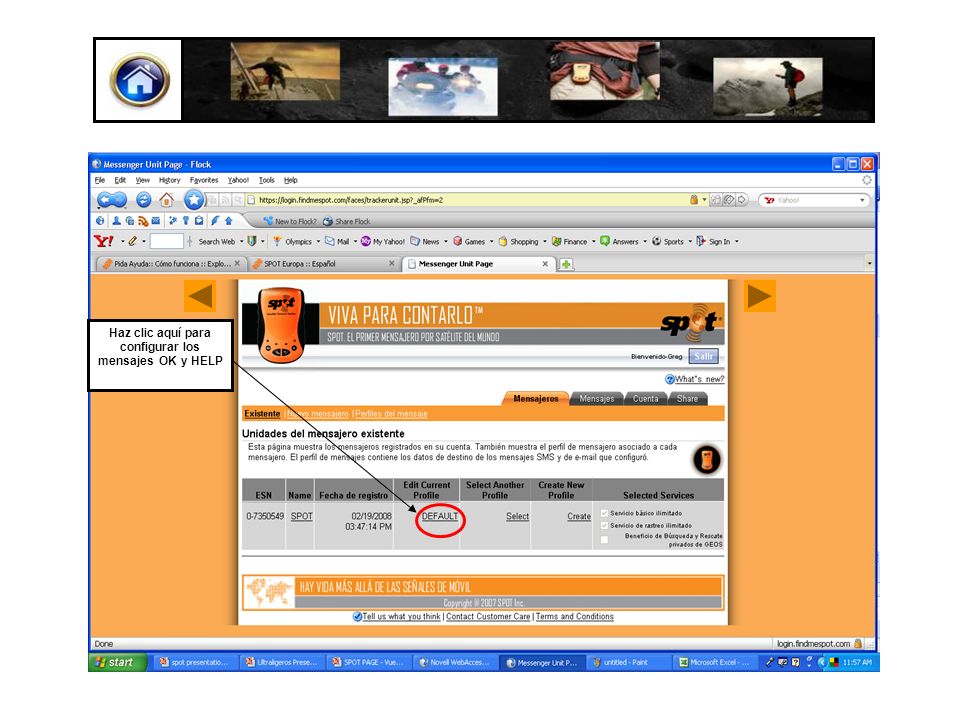Close the Pida Ayuda browser tab
This screenshot has height=720, width=960.
click(x=237, y=263)
